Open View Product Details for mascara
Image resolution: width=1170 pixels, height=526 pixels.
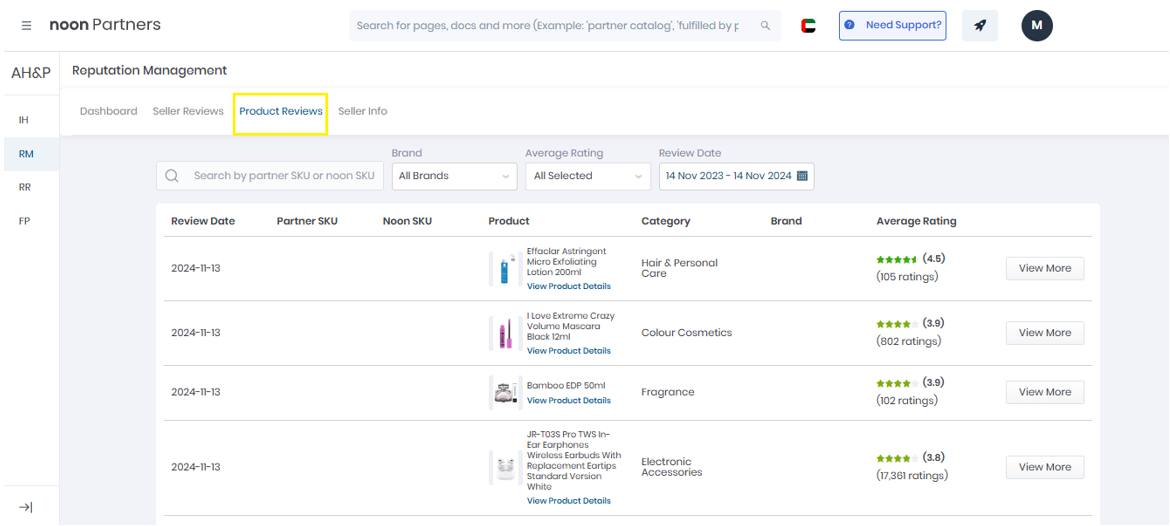click(x=569, y=351)
